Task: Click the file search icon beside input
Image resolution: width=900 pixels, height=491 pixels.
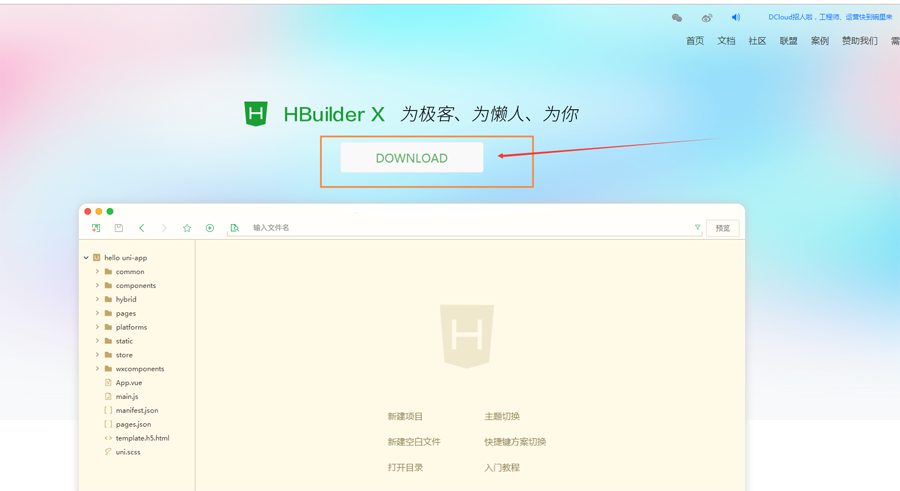Action: point(235,228)
